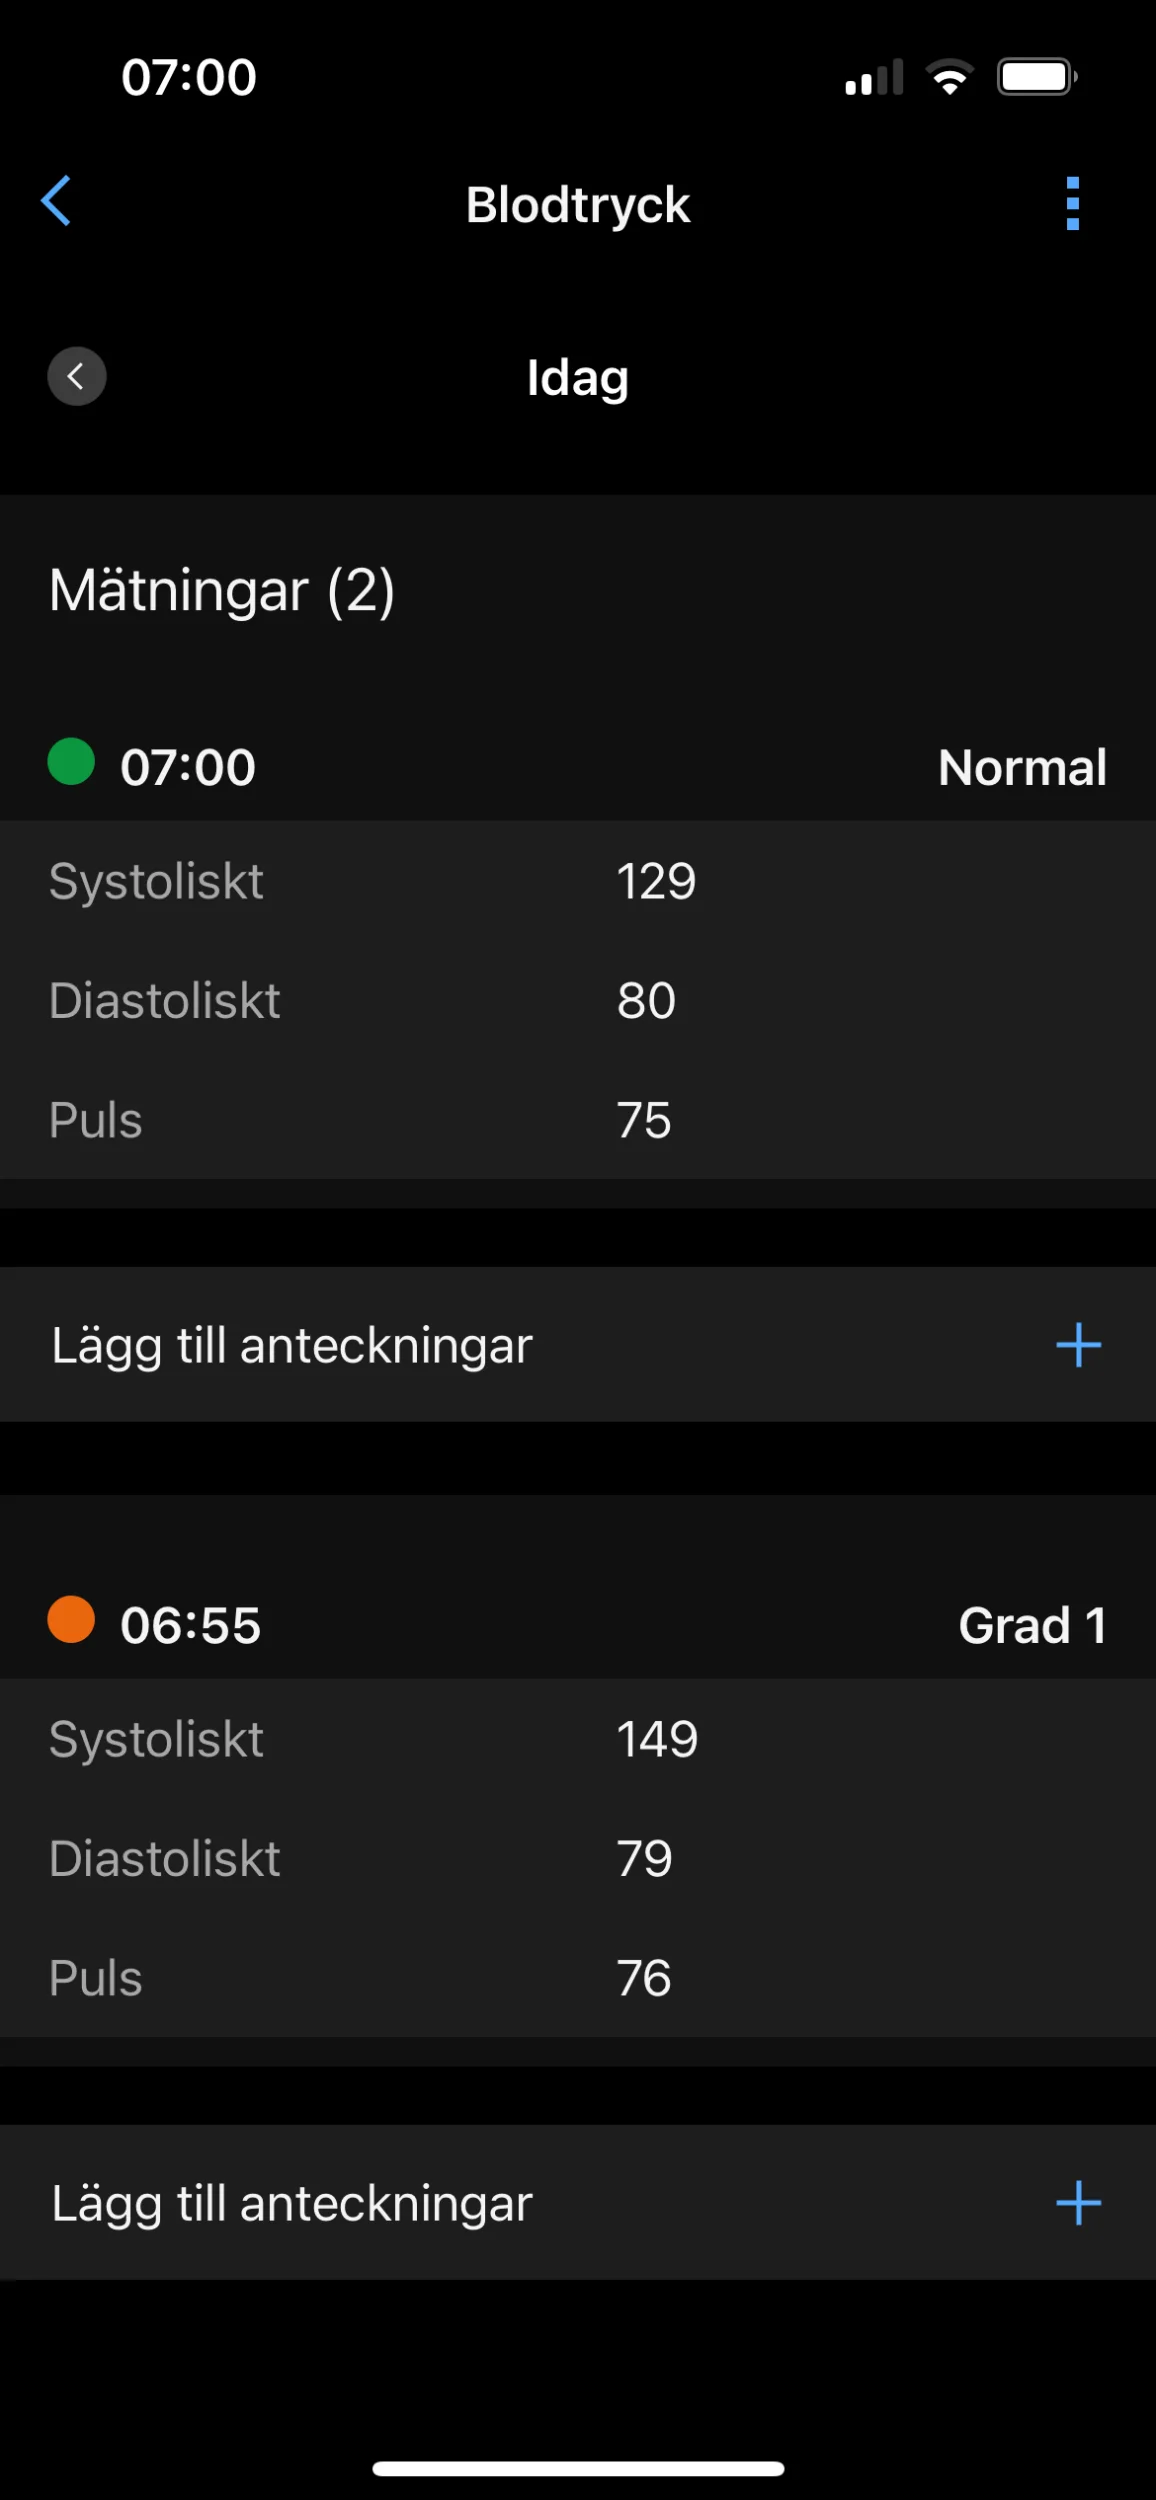Tap the battery indicator in the status bar
Viewport: 1156px width, 2500px height.
tap(1036, 77)
